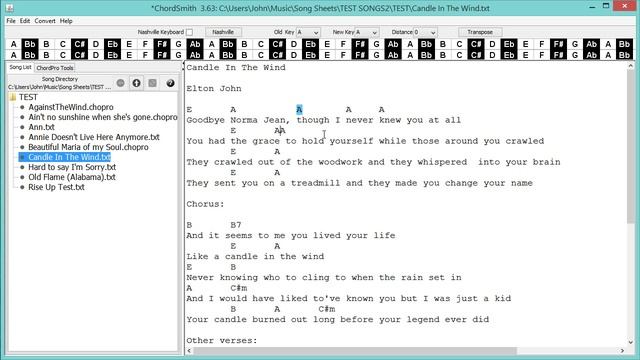Click leftmost G key in upper keyboard row
The width and height of the screenshot is (640, 360).
[x=178, y=44]
